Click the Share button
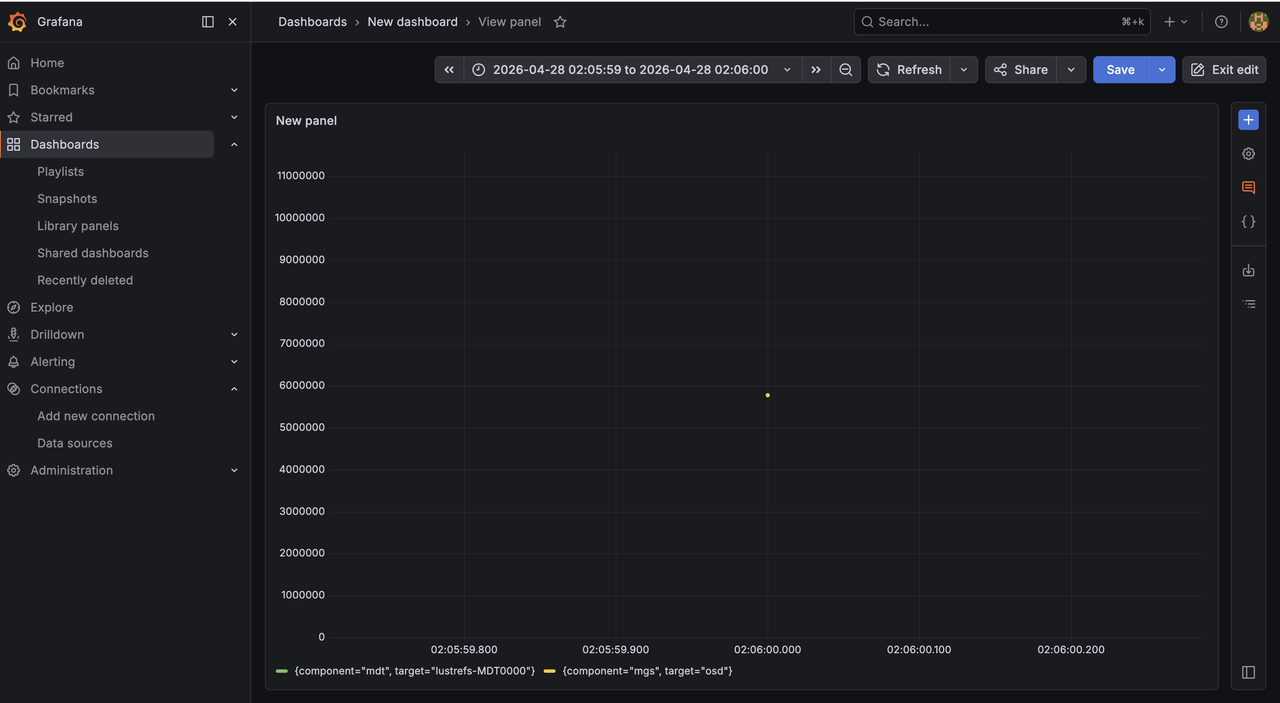 click(1021, 69)
